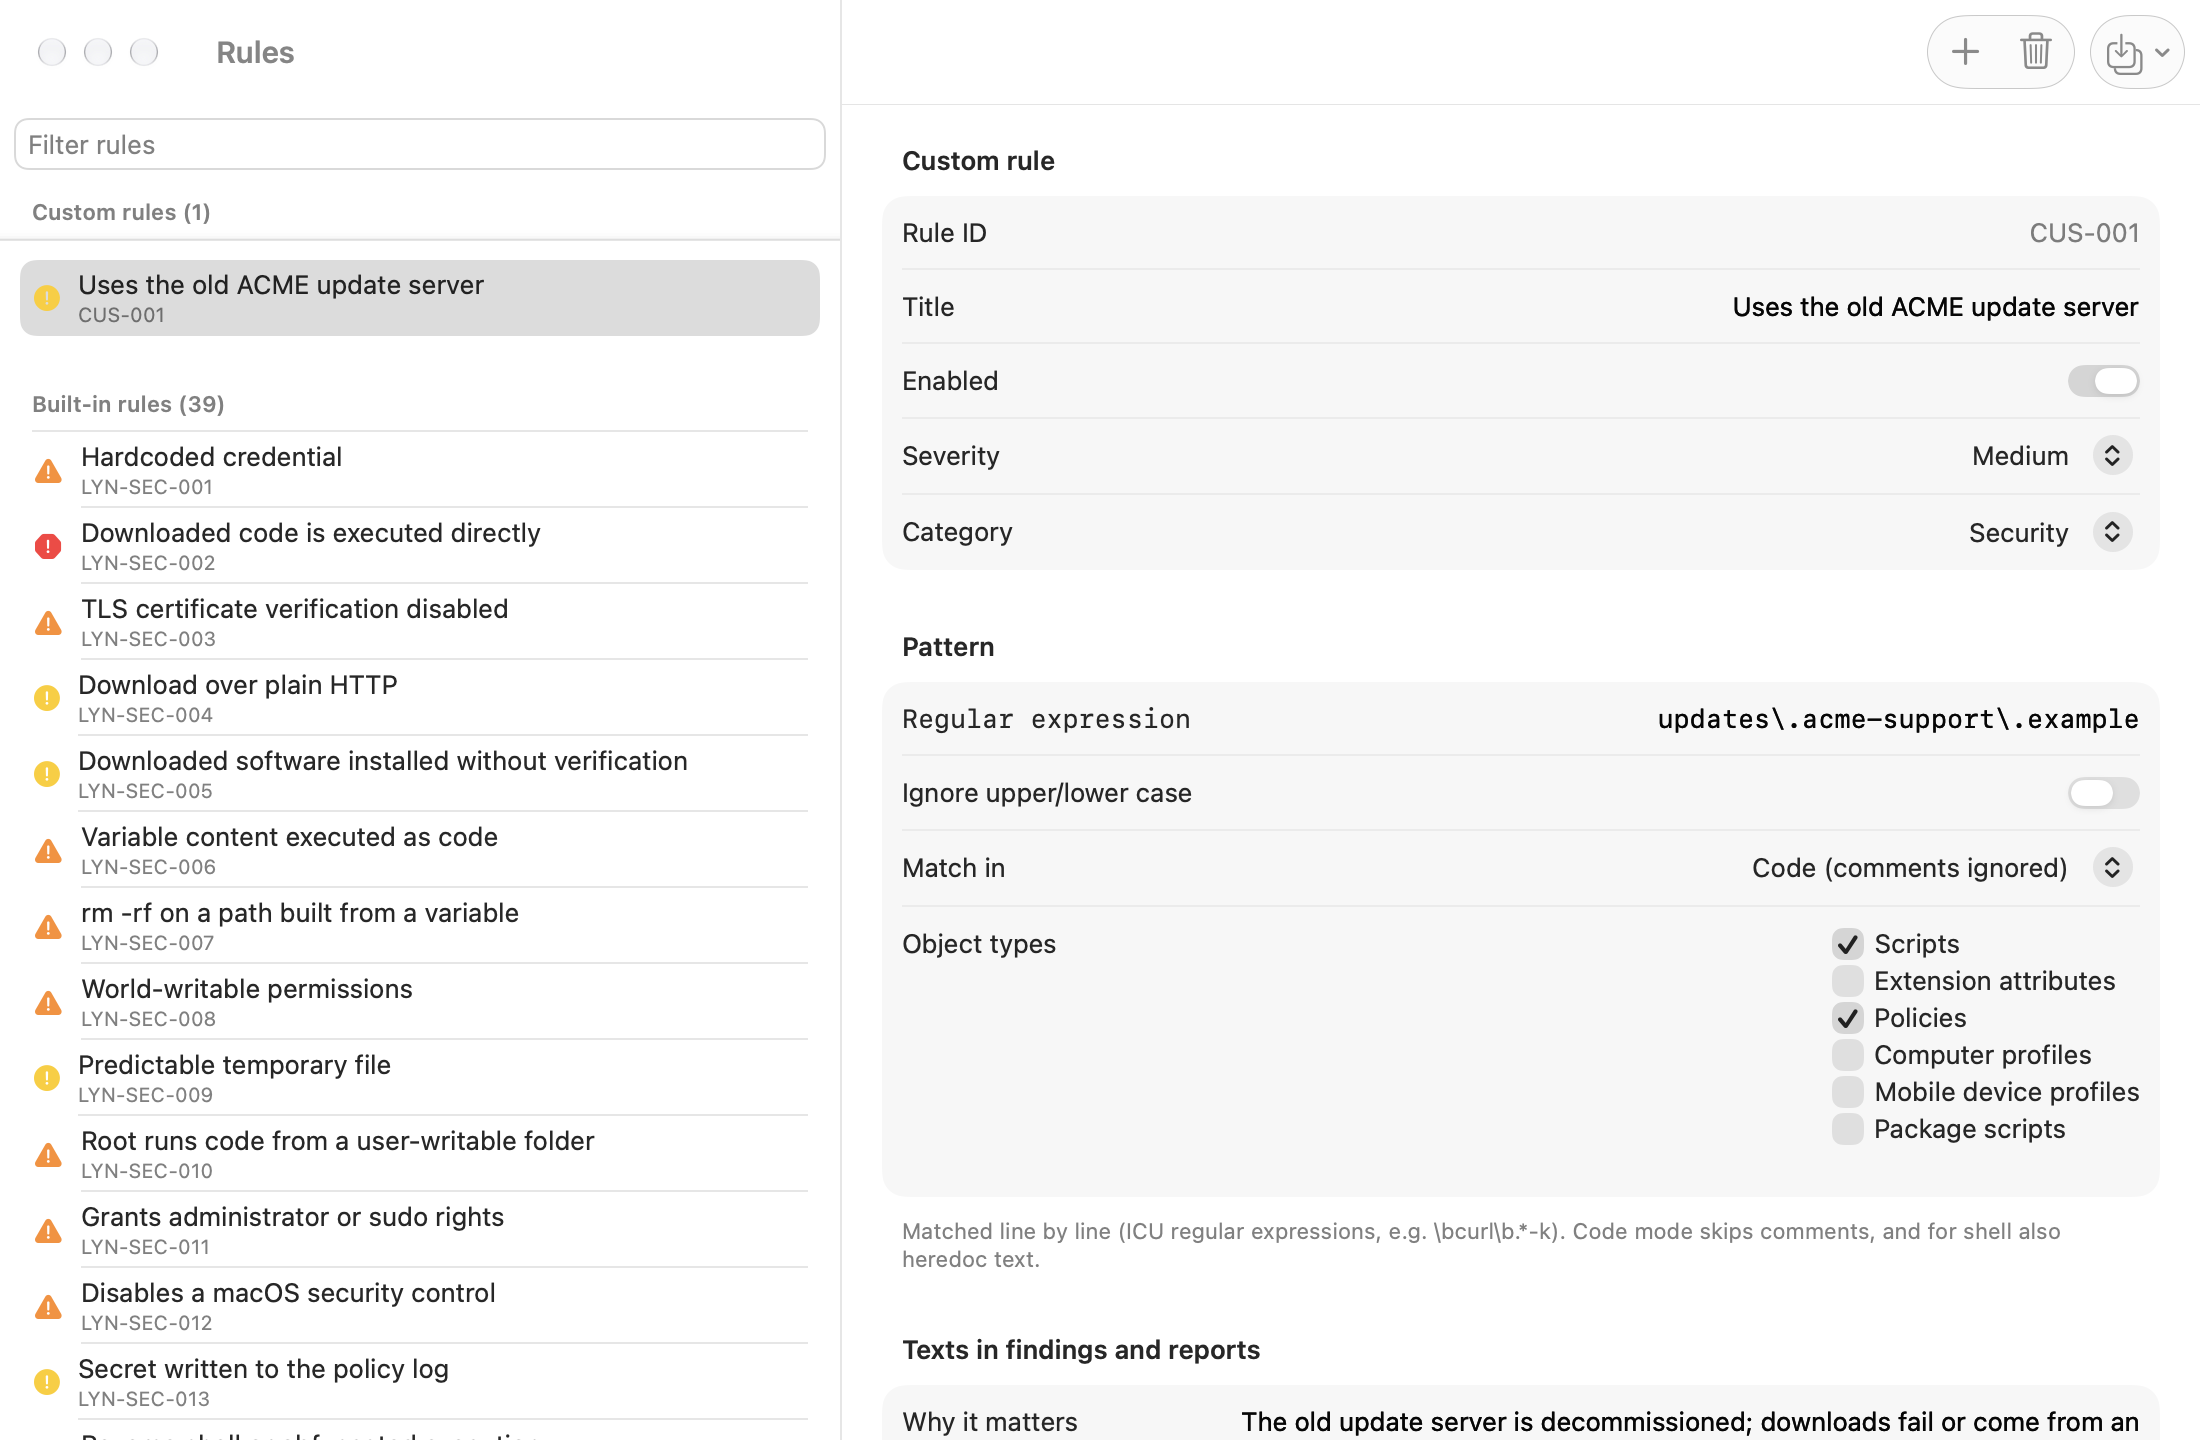
Task: Select Uses the old ACME update server rule
Action: click(x=420, y=298)
